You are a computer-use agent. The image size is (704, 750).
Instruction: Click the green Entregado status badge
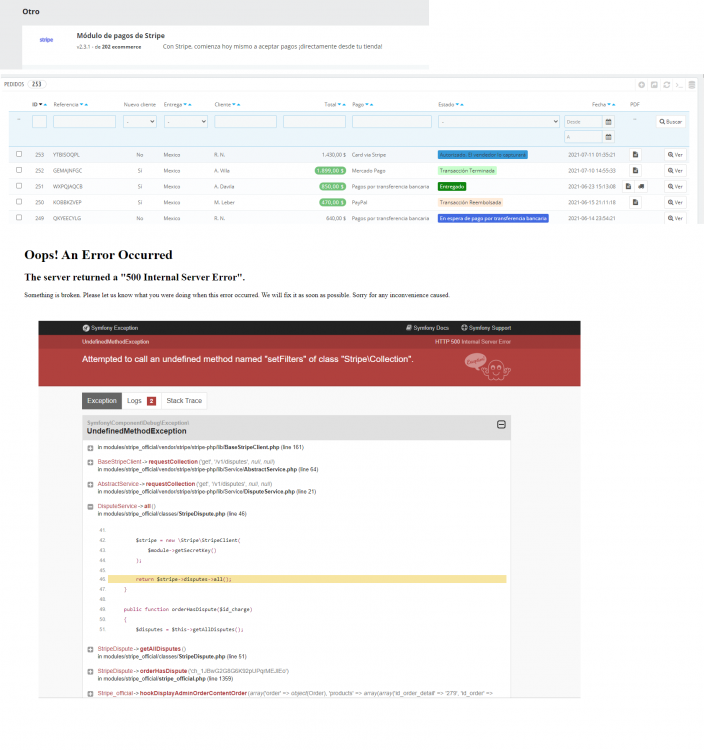[452, 187]
